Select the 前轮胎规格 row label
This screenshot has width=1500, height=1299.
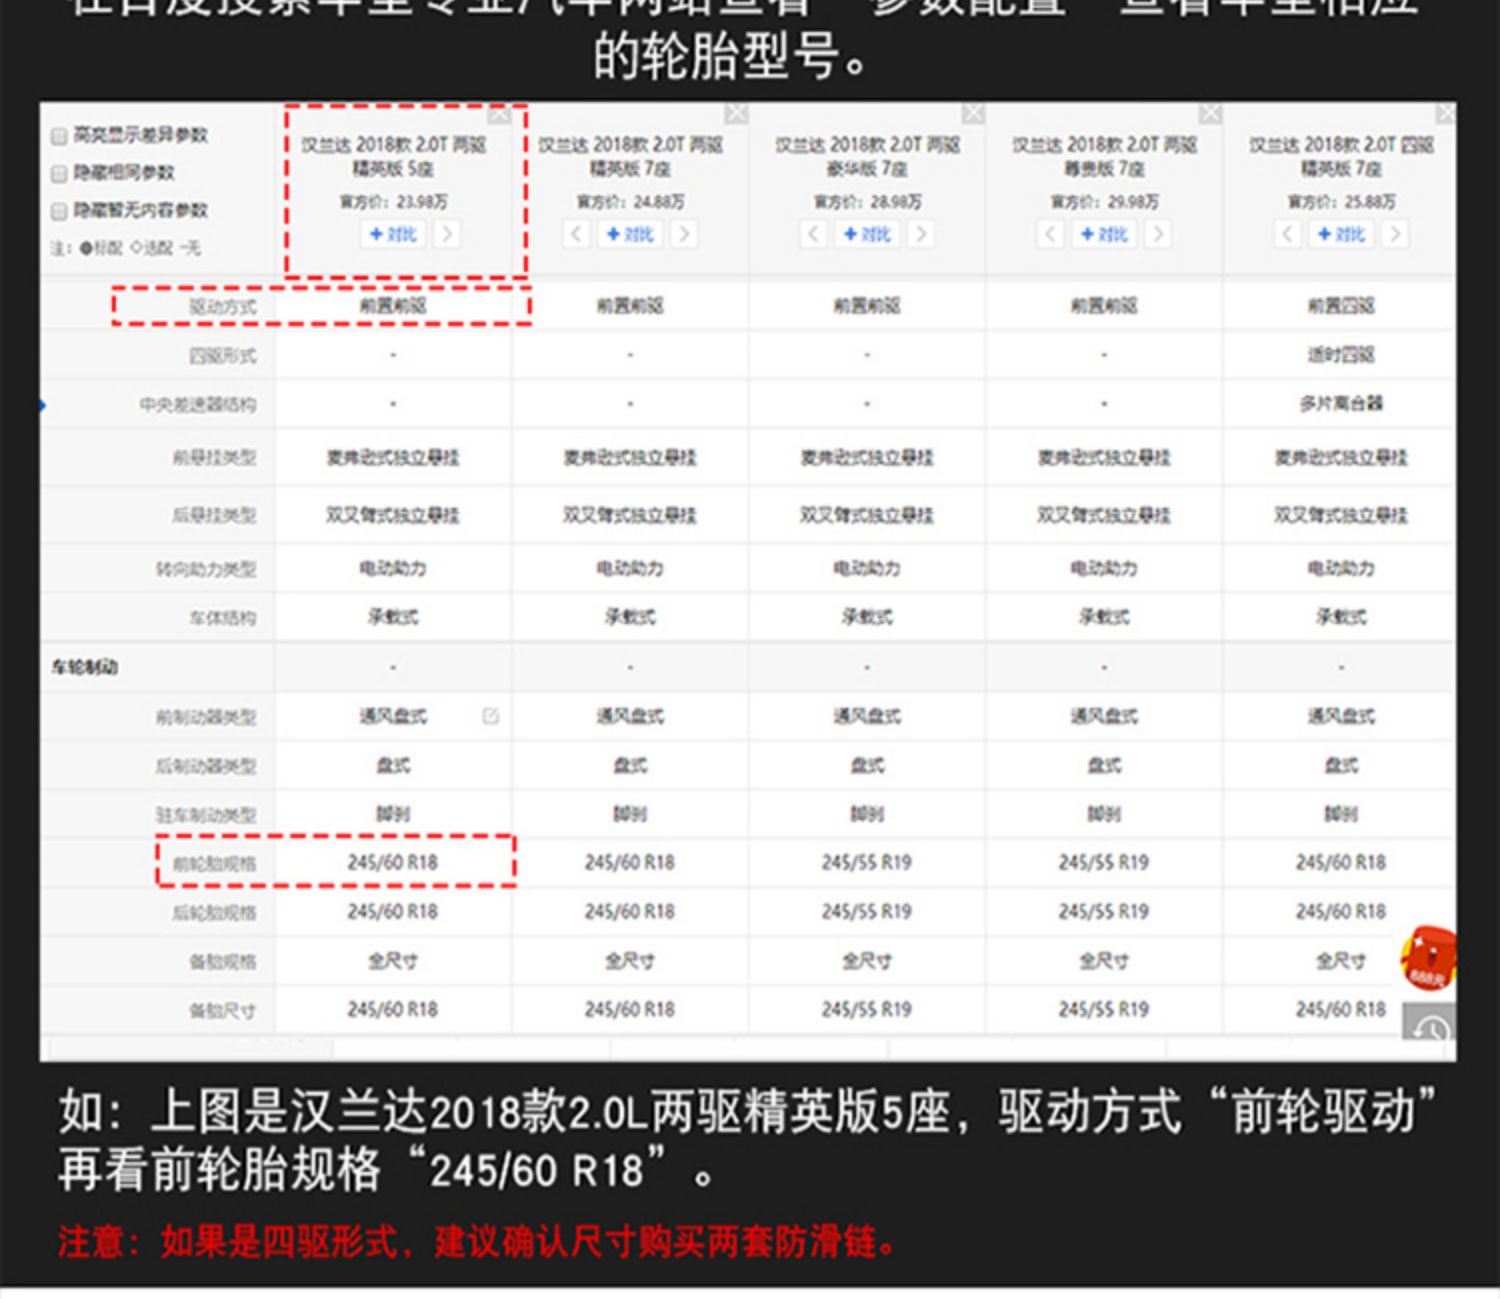(x=214, y=864)
